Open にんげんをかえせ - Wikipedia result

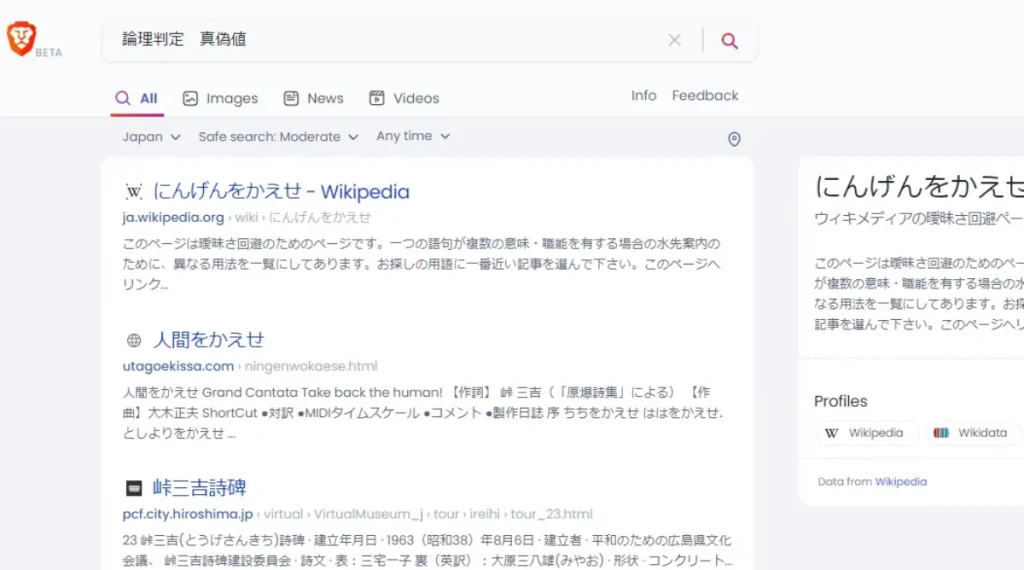(281, 191)
